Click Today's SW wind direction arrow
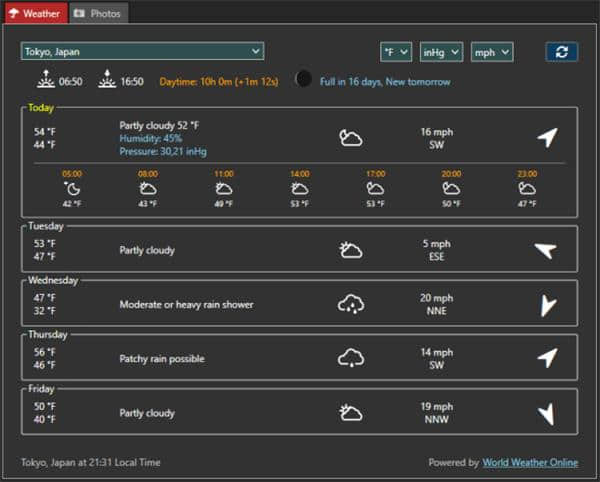 click(546, 137)
